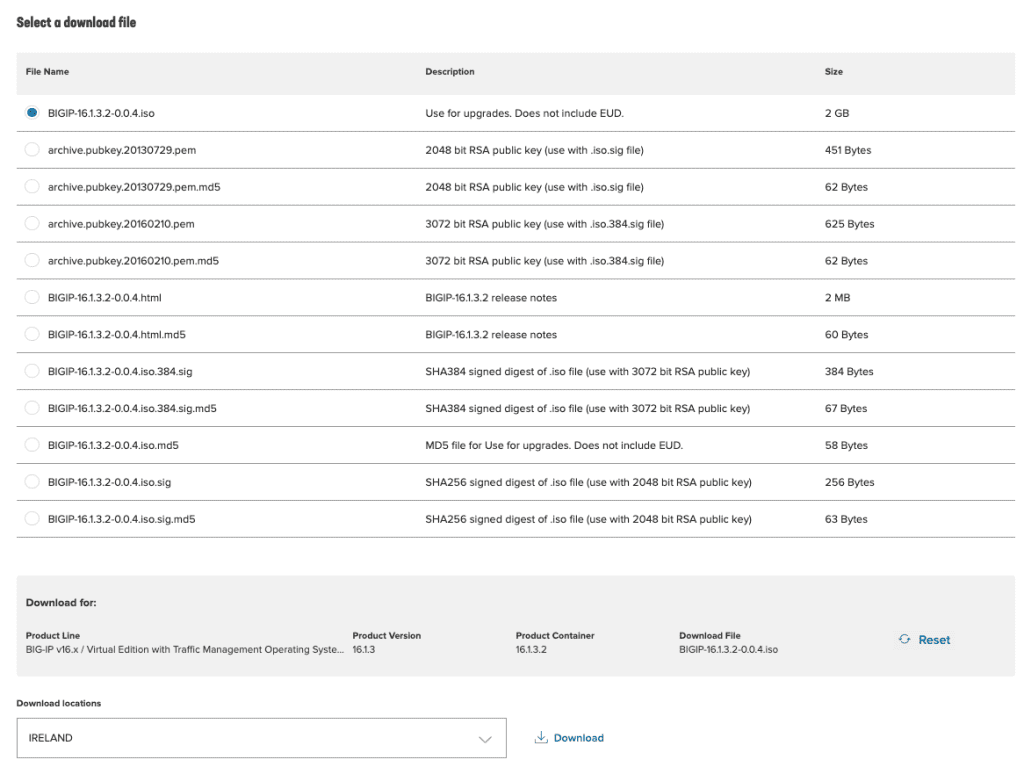Image resolution: width=1024 pixels, height=767 pixels.
Task: Select BIGIP-16.1.3.2-0.0.4.iso.sig.md5 radio button
Action: click(x=32, y=519)
